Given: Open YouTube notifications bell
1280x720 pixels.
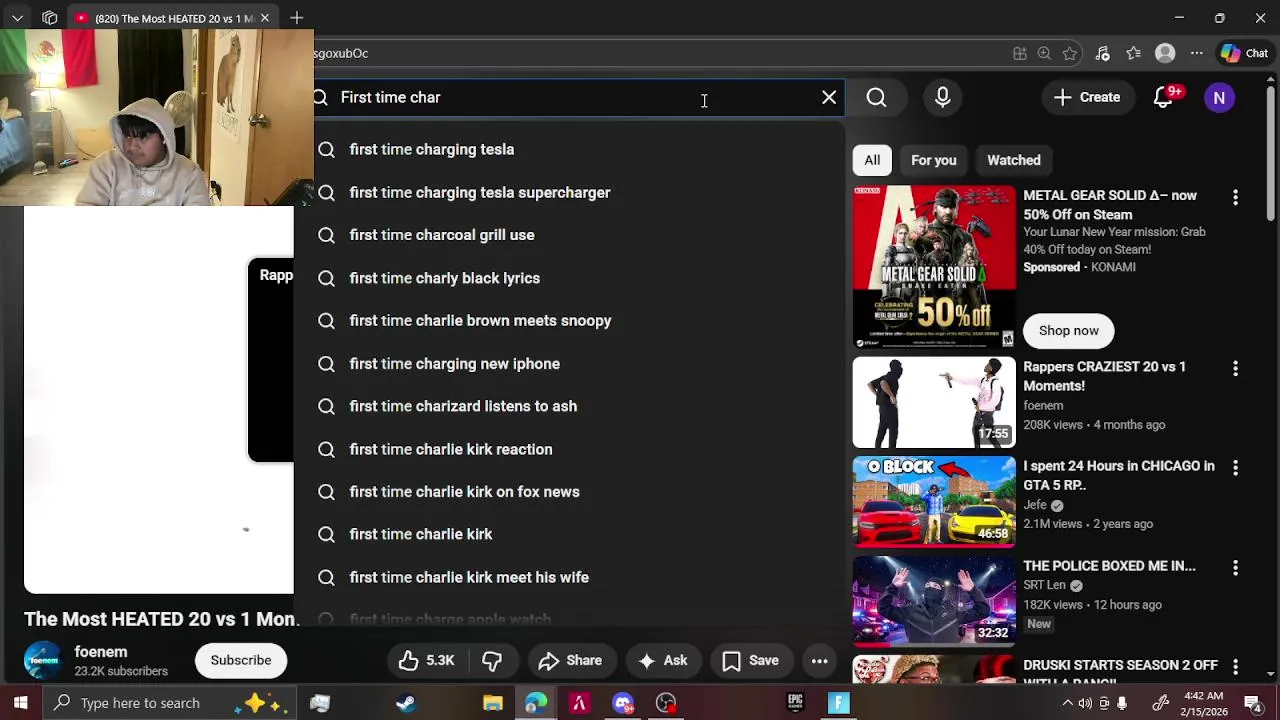Looking at the screenshot, I should 1163,97.
